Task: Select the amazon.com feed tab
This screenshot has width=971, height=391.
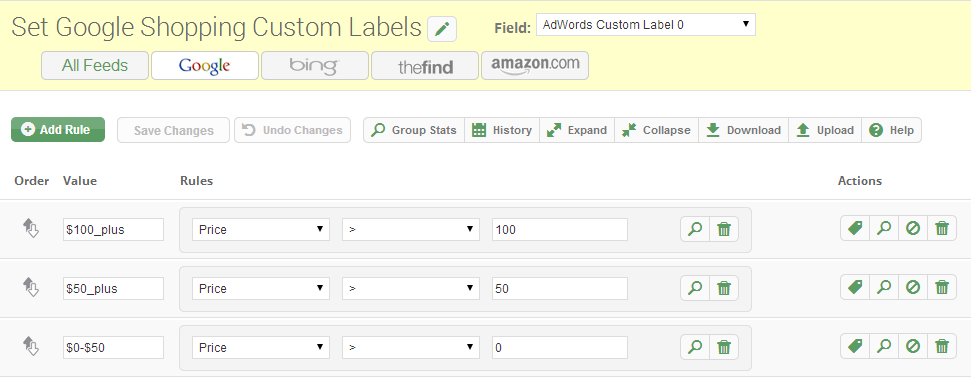Action: pyautogui.click(x=535, y=66)
